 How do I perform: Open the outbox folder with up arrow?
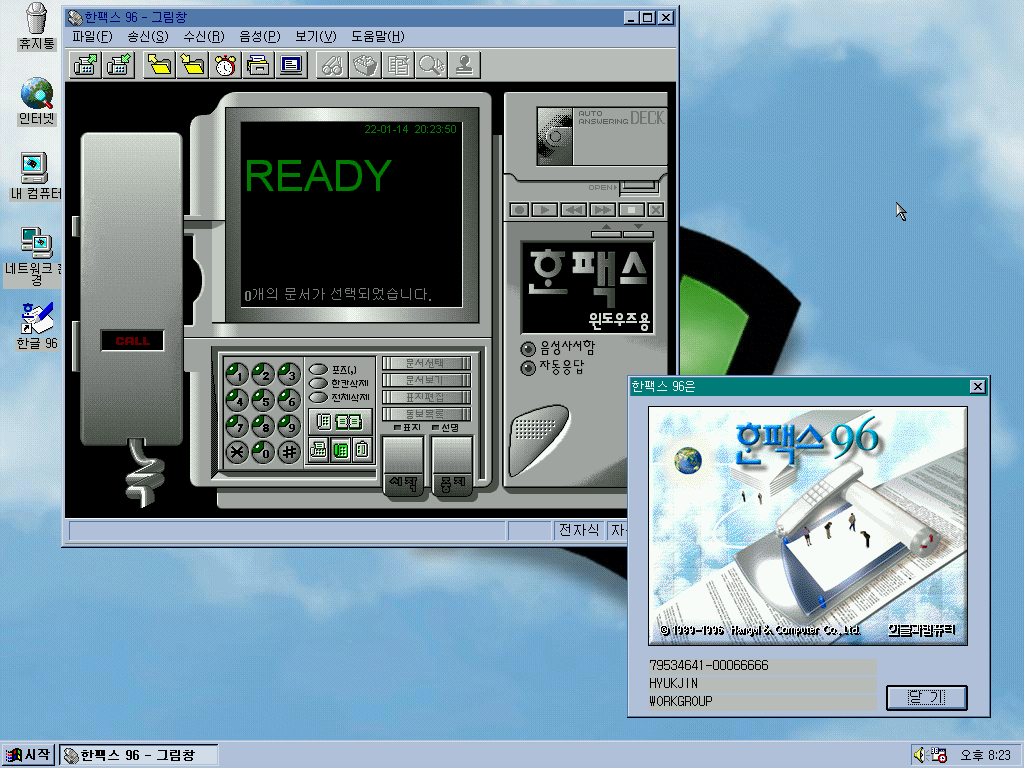pos(159,65)
